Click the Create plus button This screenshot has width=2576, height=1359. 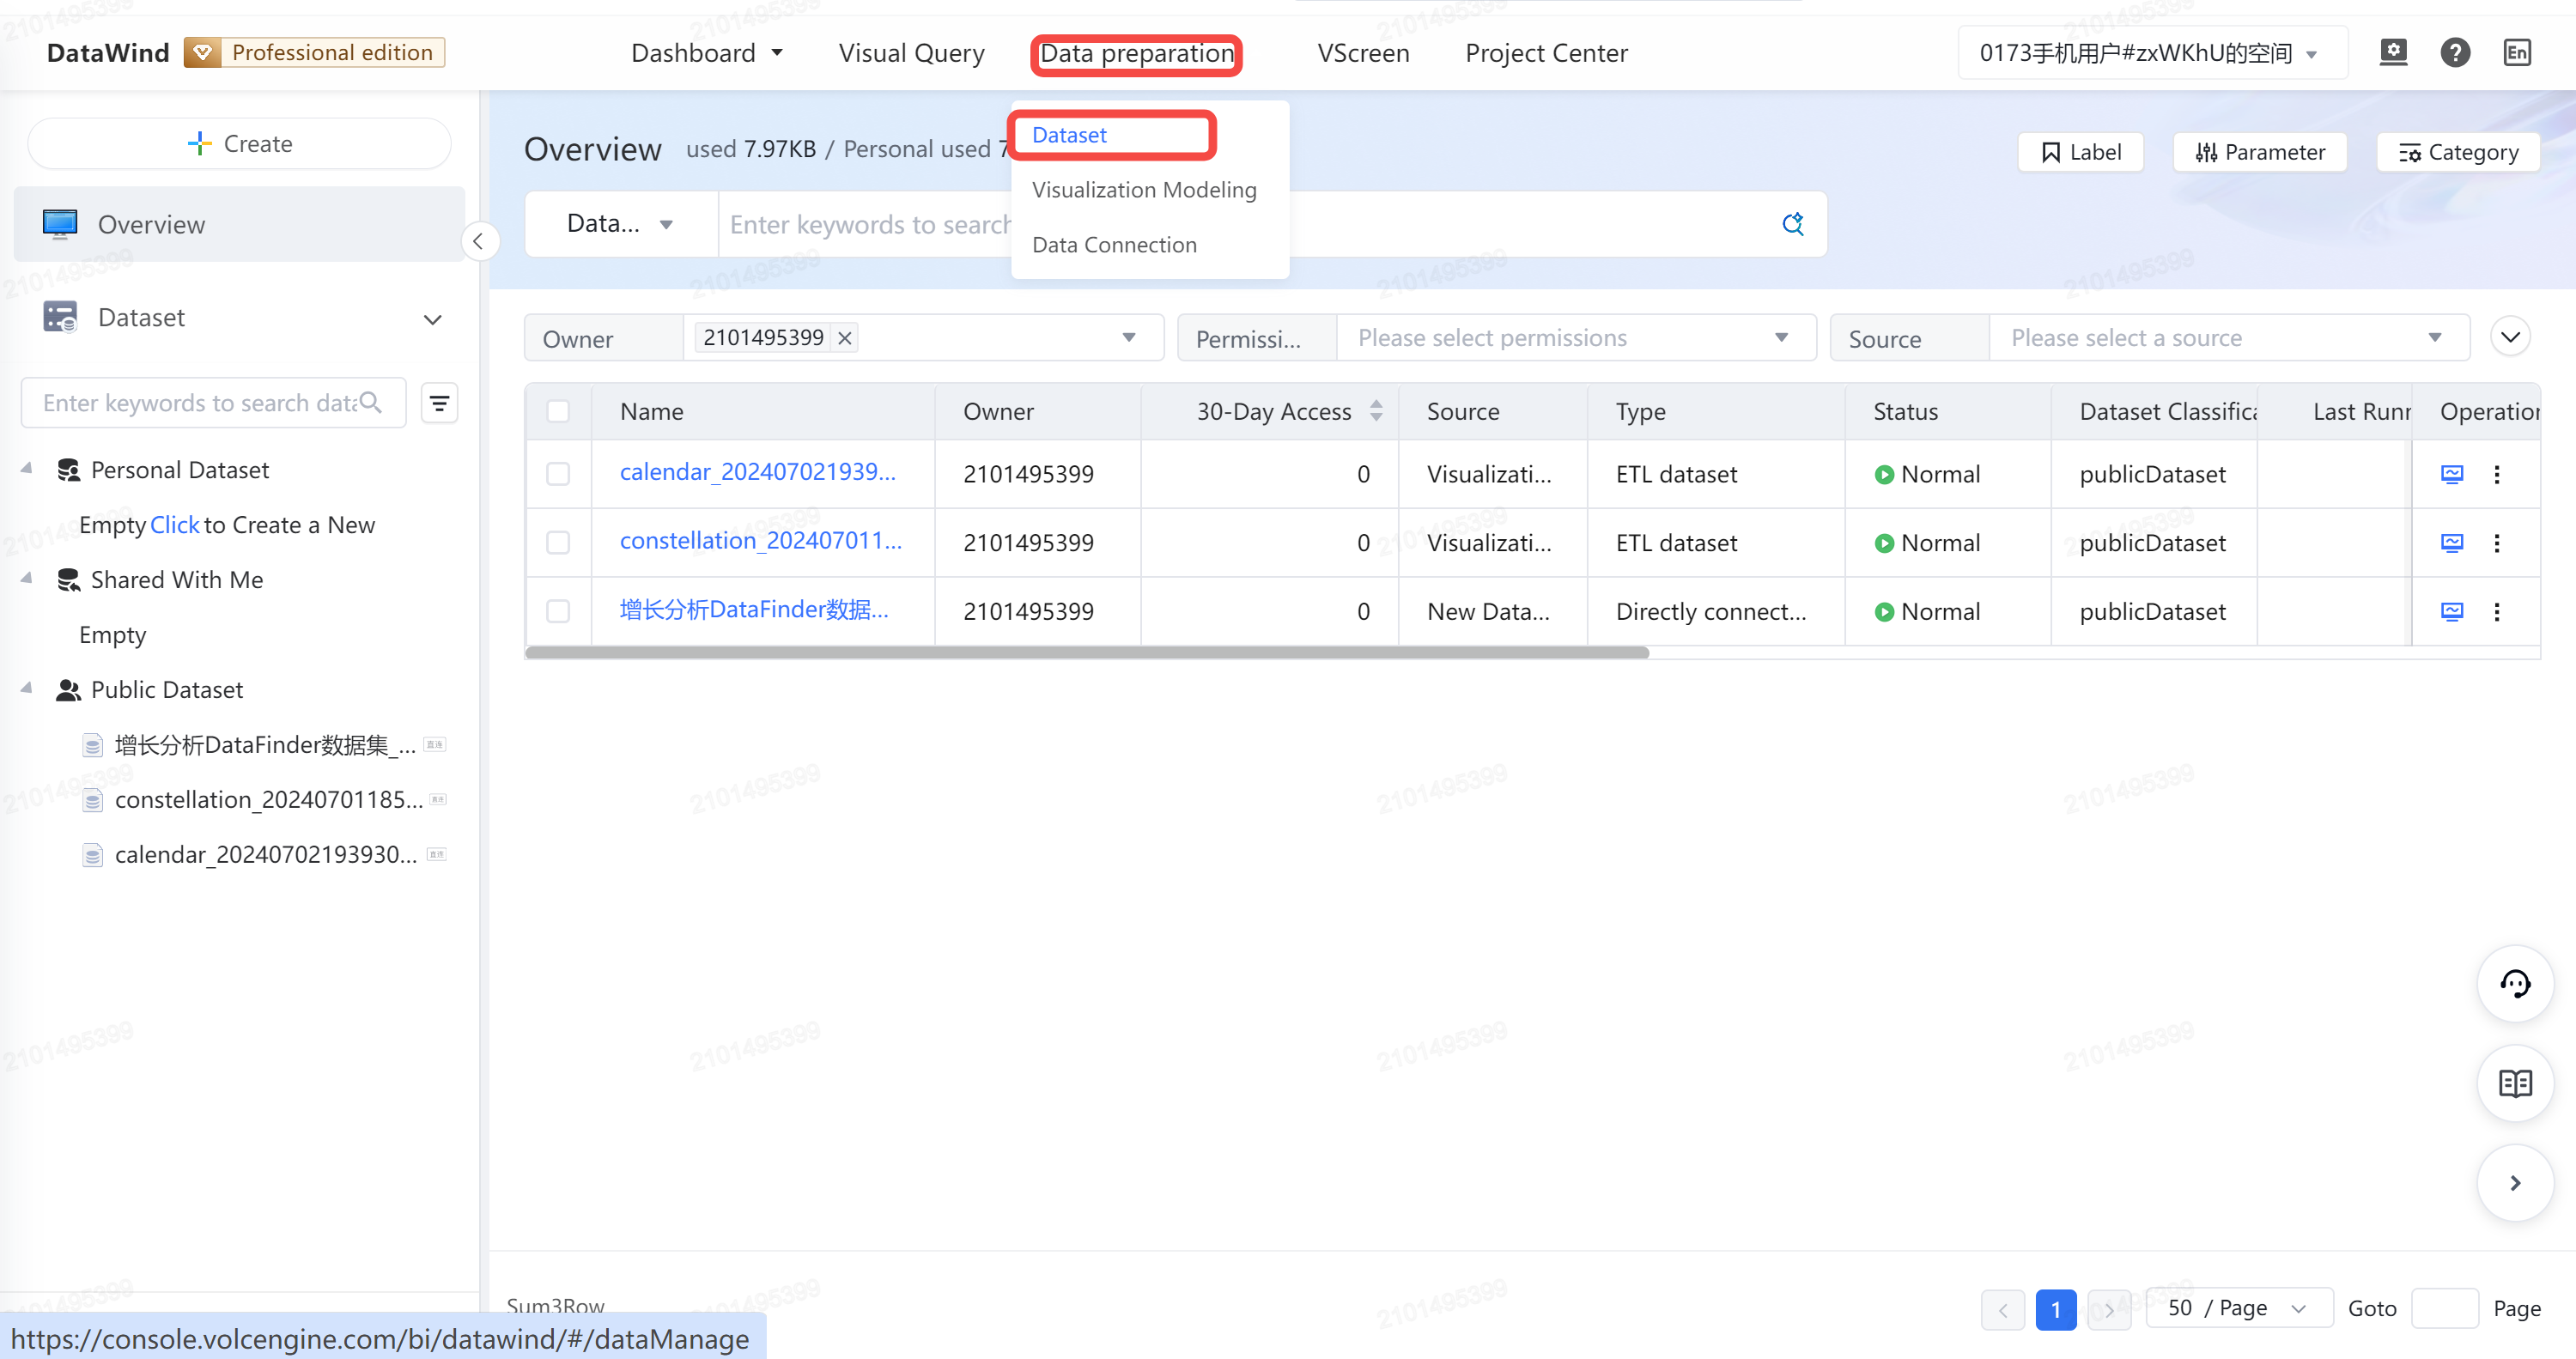click(240, 144)
